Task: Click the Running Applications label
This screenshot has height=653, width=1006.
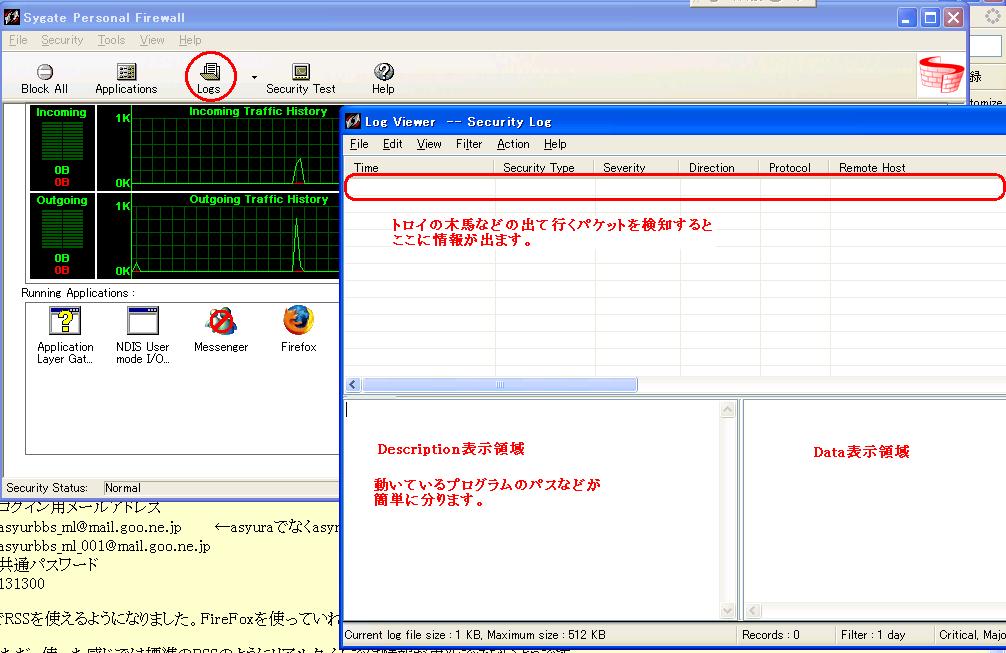Action: tap(78, 293)
